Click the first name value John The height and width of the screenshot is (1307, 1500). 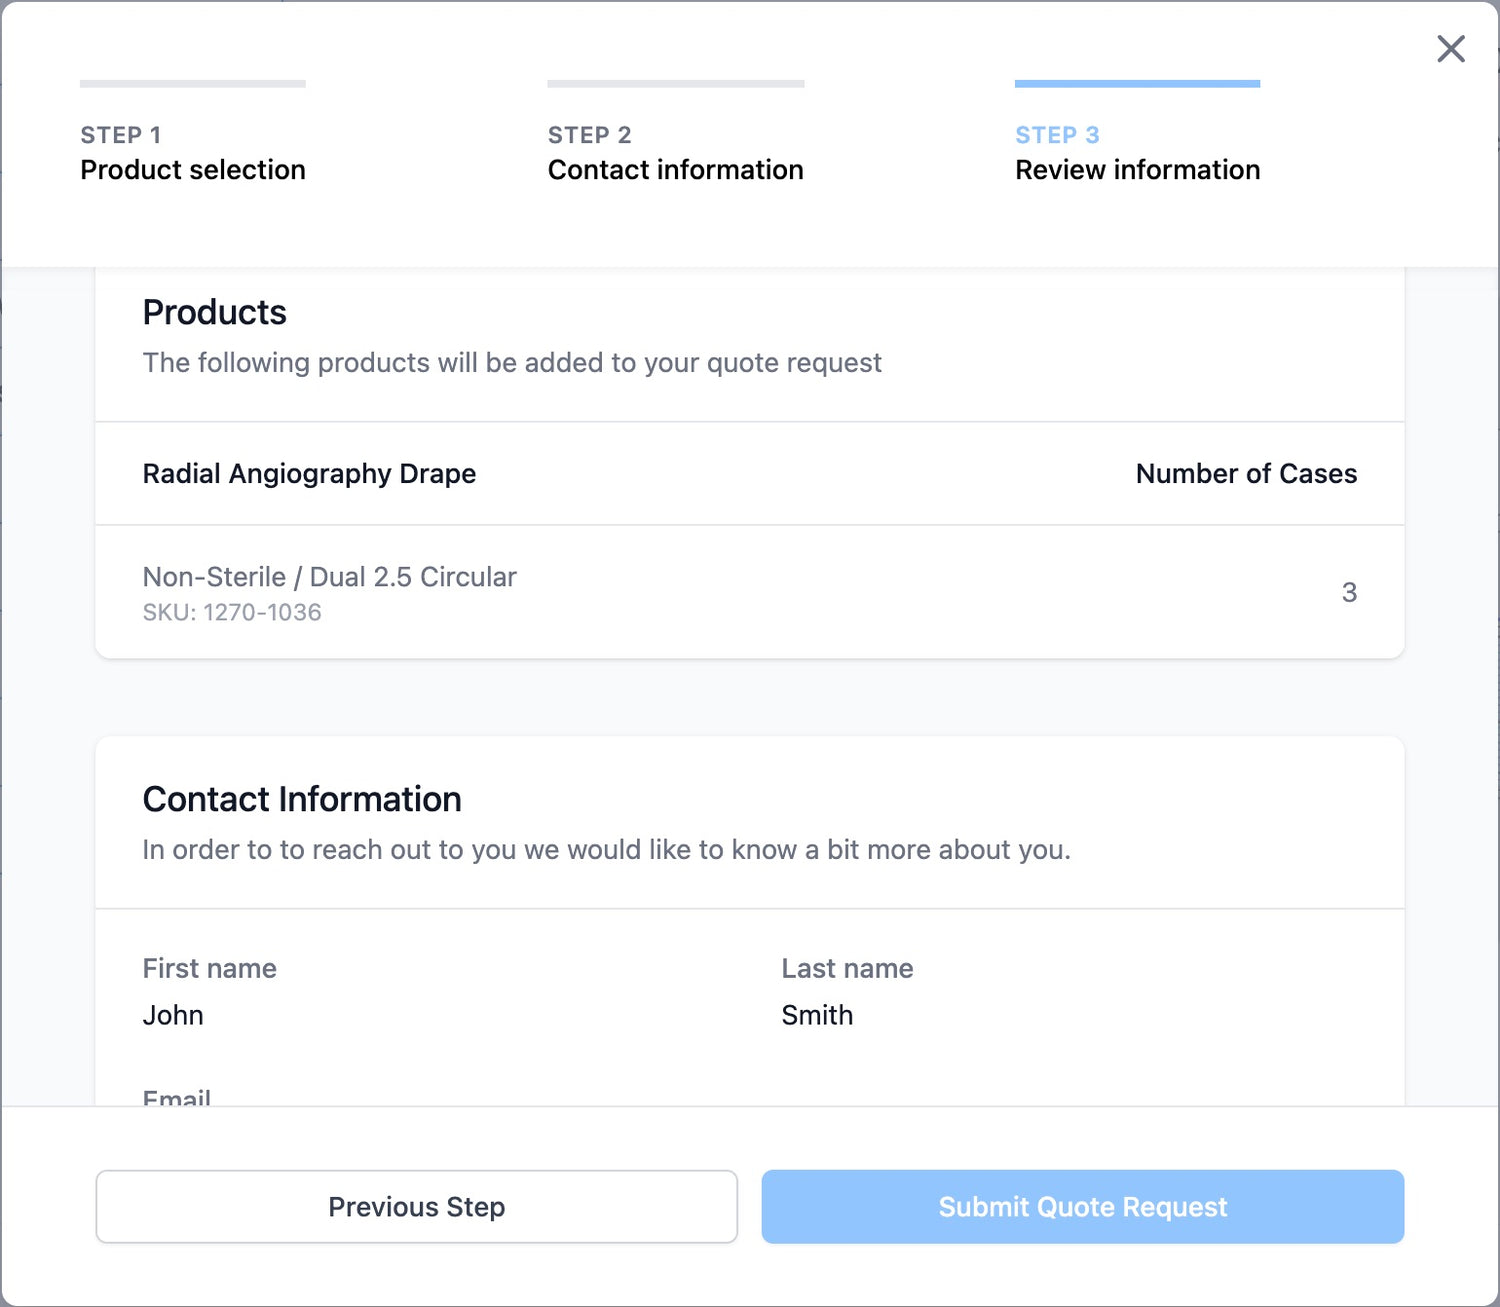coord(173,1016)
